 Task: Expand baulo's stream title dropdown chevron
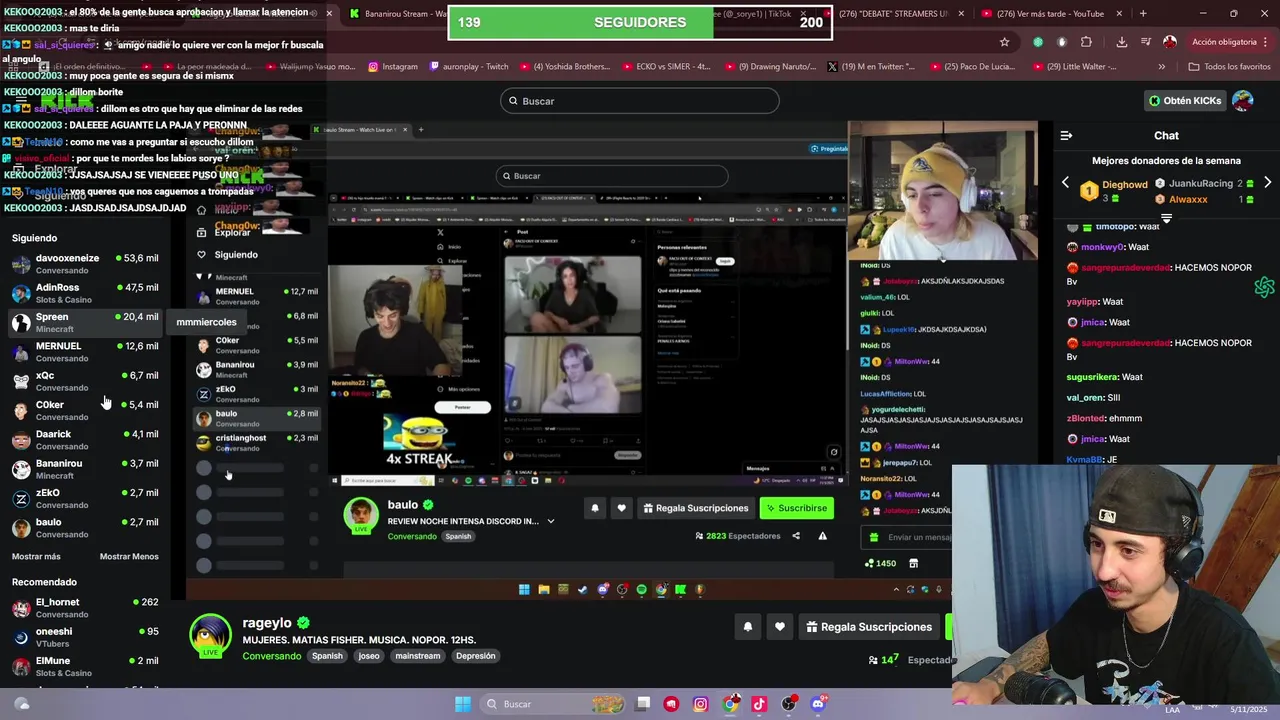click(x=550, y=521)
